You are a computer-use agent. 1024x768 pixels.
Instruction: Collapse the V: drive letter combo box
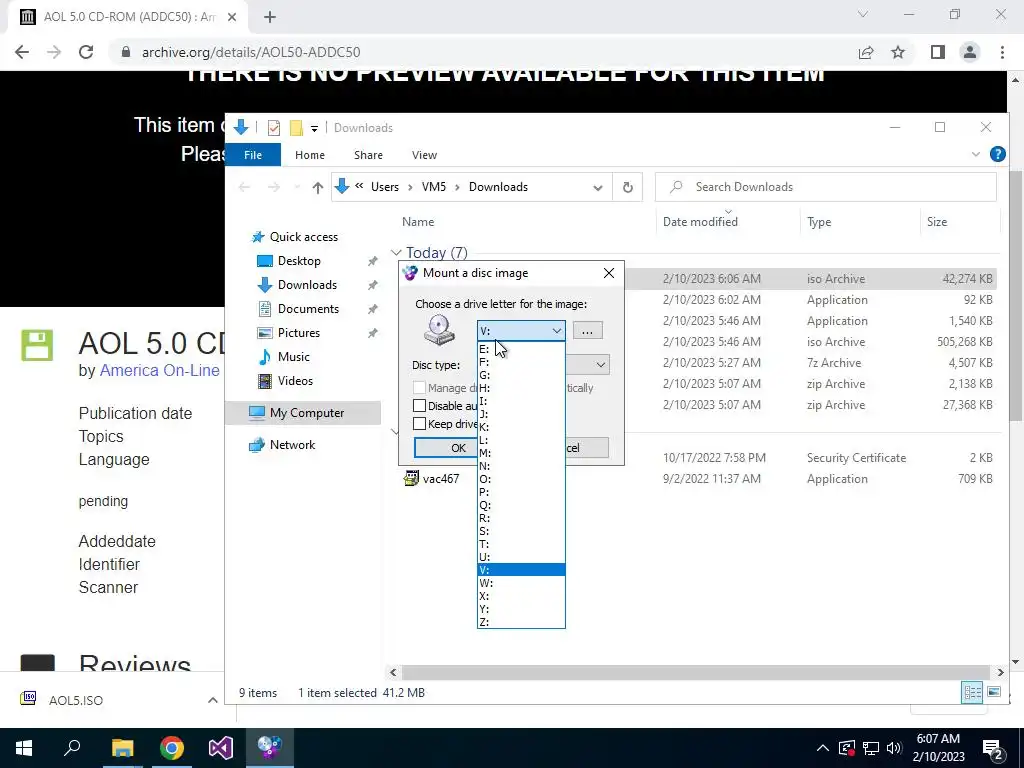click(556, 331)
